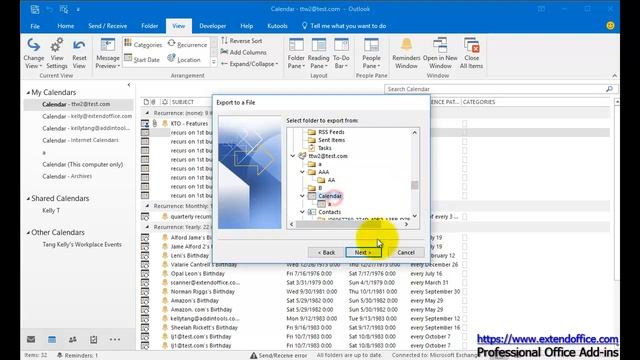640x360 pixels.
Task: Arrange by Start Date
Action: pos(142,60)
